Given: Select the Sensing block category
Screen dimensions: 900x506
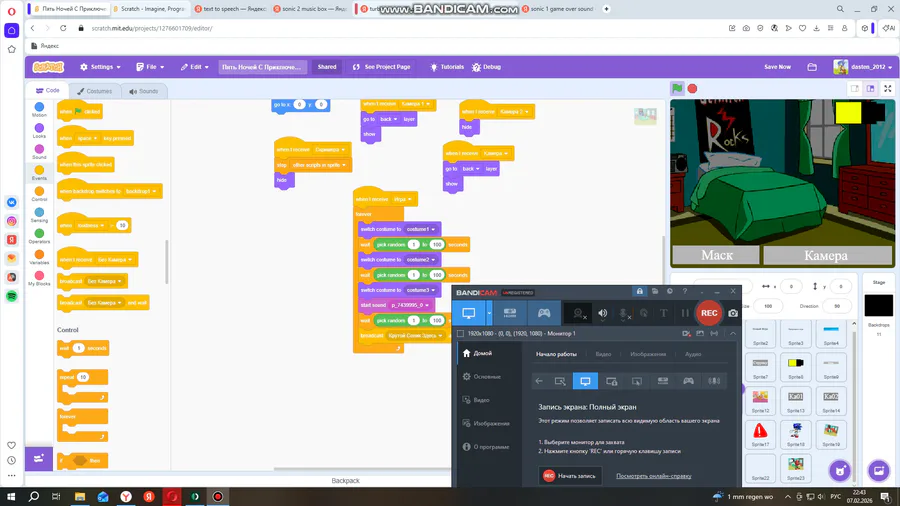Looking at the screenshot, I should coord(39,215).
